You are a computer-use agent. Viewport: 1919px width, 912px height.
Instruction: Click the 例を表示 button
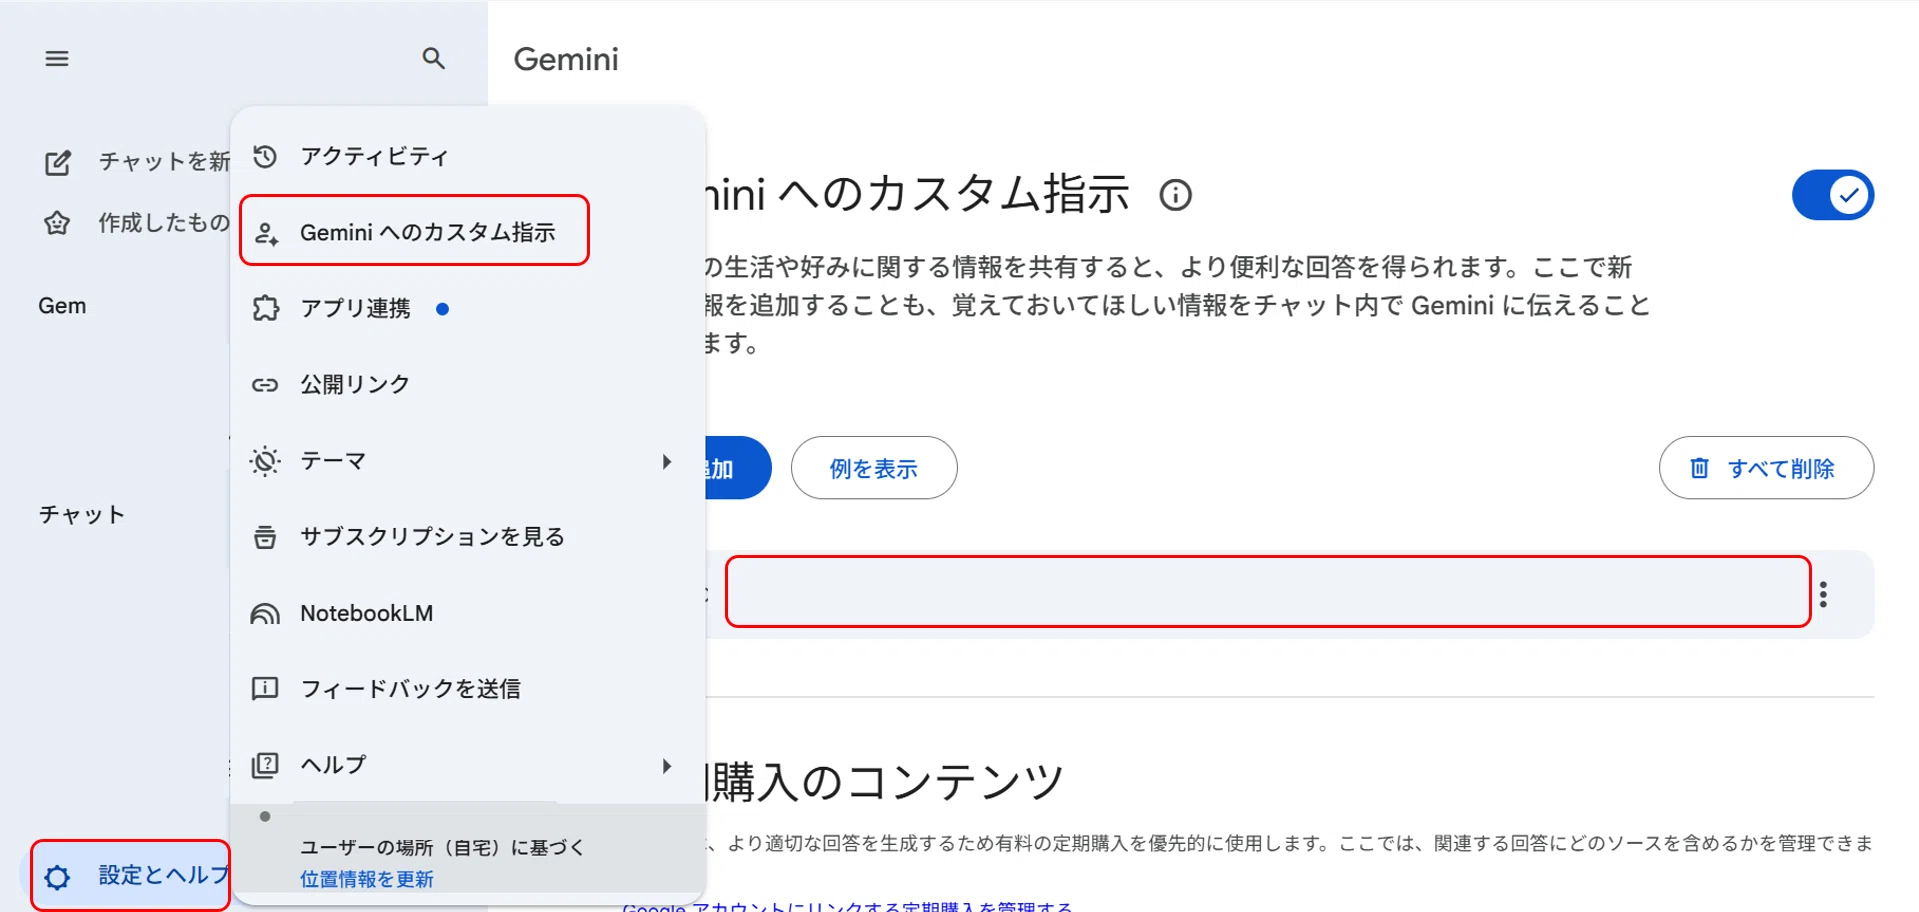874,468
